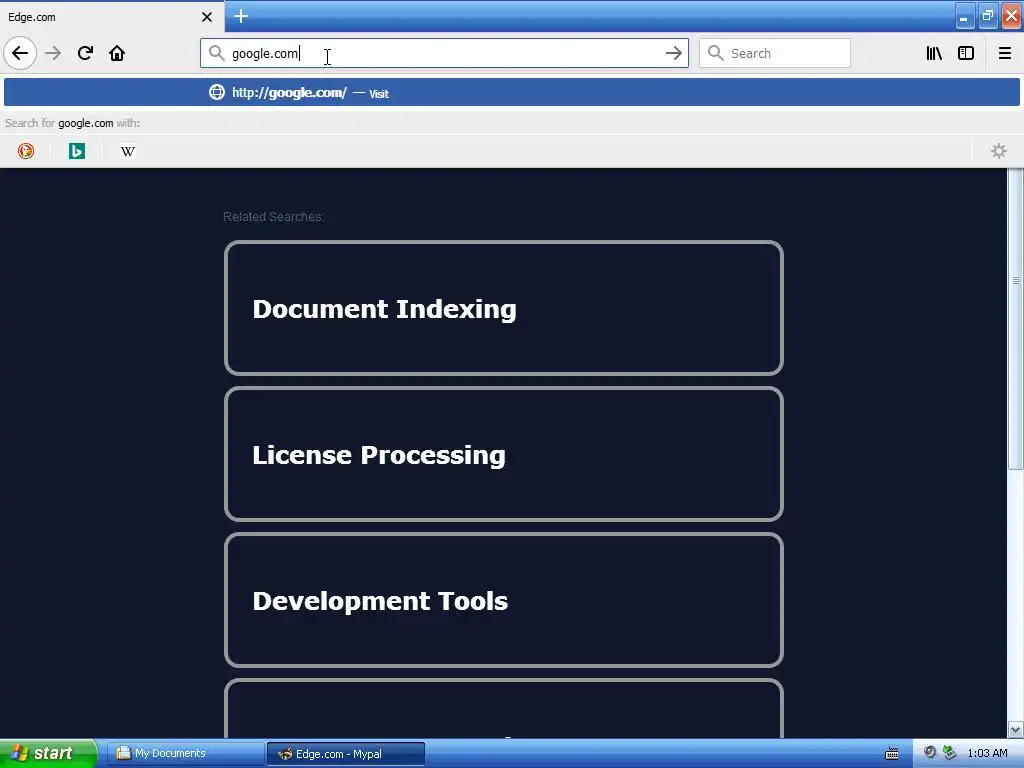
Task: Click the globe icon in URL suggestion
Action: (217, 92)
